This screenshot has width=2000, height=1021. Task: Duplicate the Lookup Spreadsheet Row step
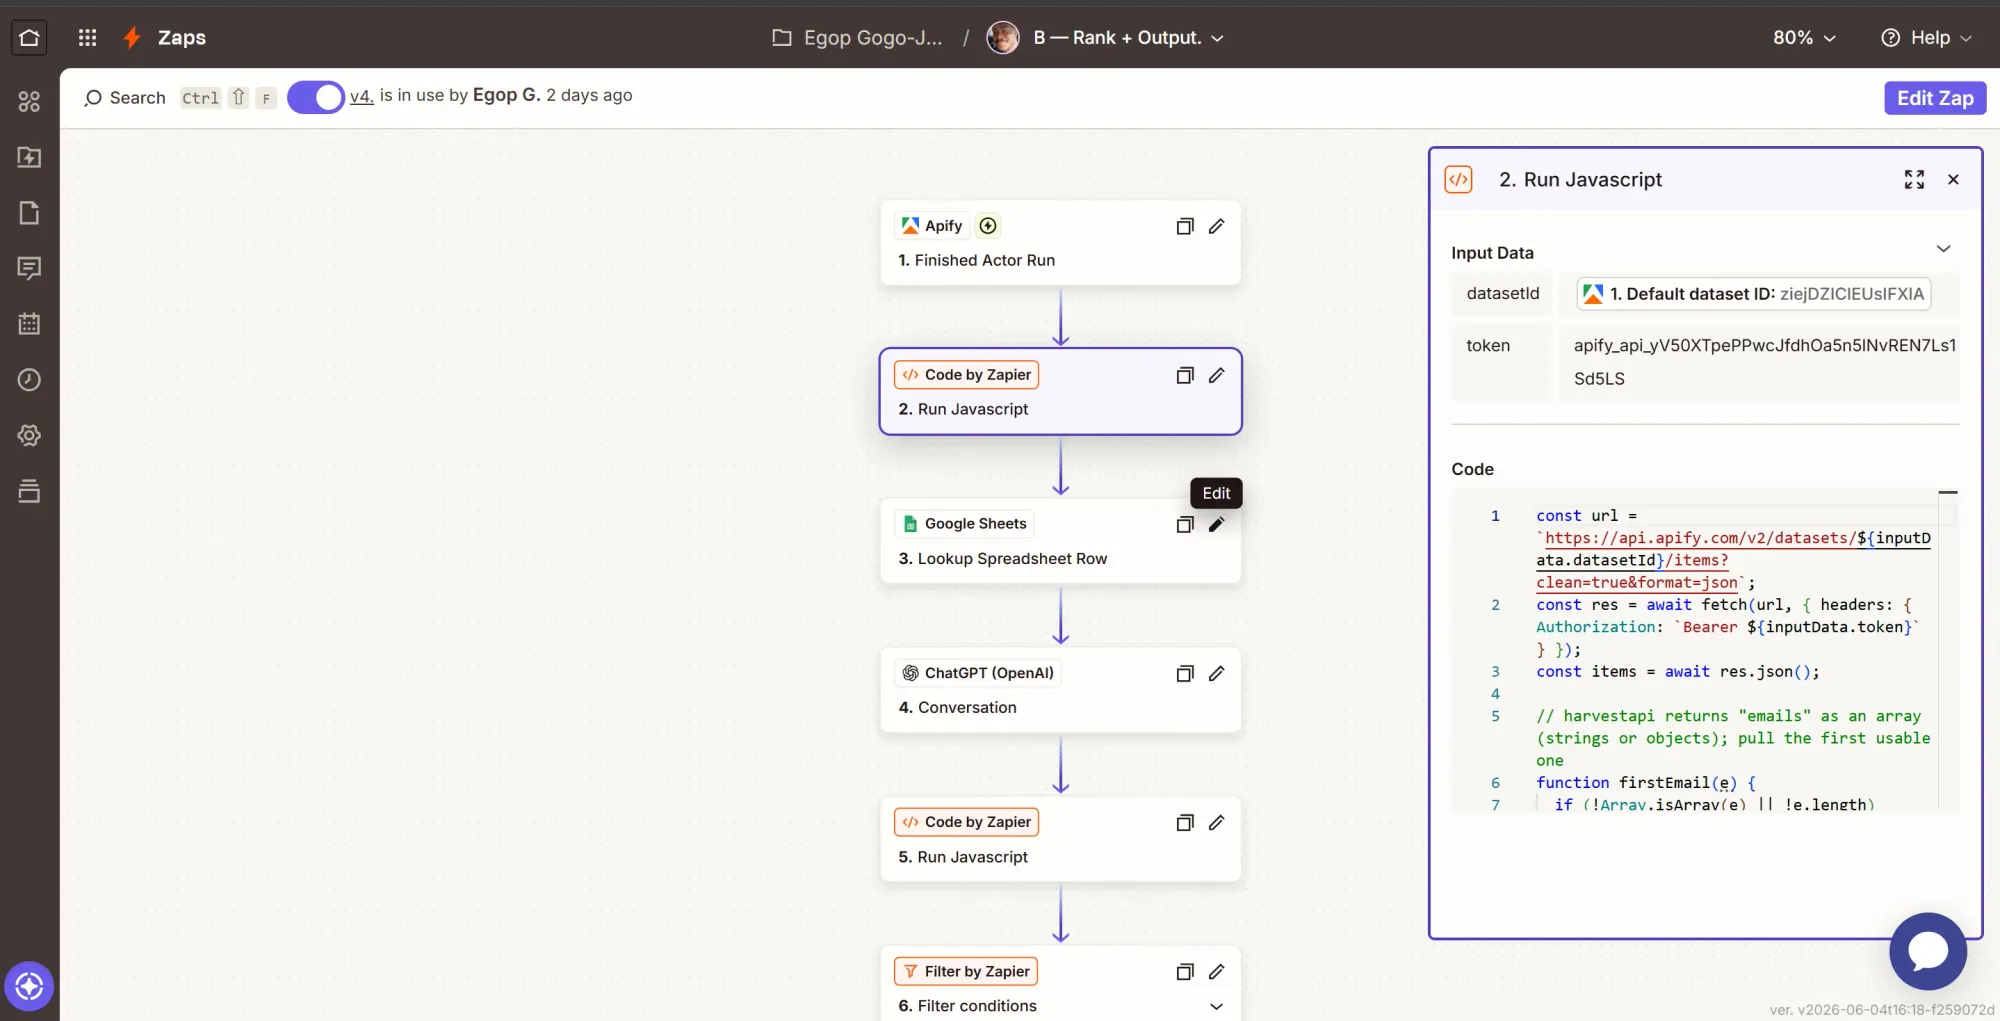[x=1185, y=524]
